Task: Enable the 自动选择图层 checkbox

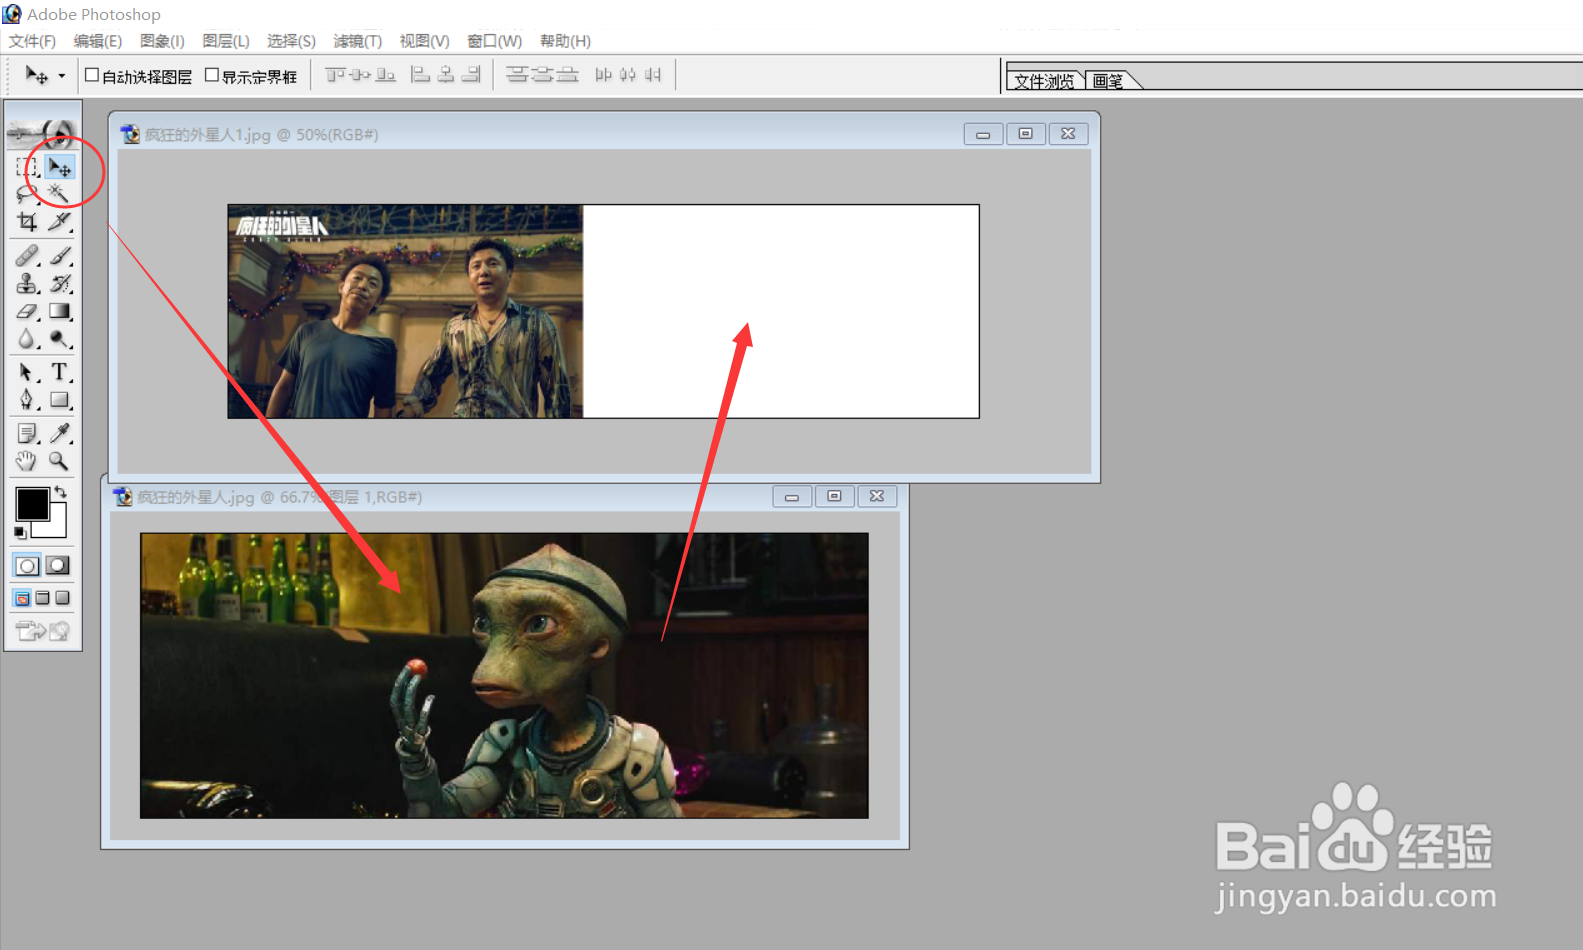Action: click(92, 75)
